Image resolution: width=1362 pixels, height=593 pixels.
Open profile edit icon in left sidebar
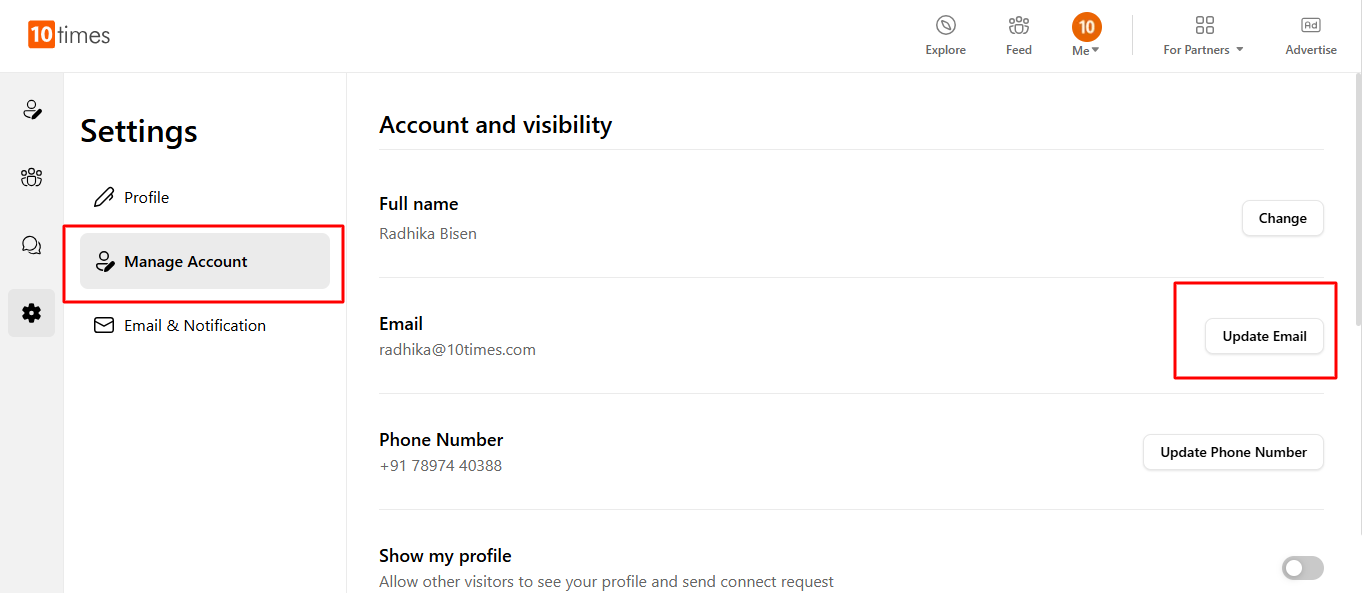pos(32,110)
